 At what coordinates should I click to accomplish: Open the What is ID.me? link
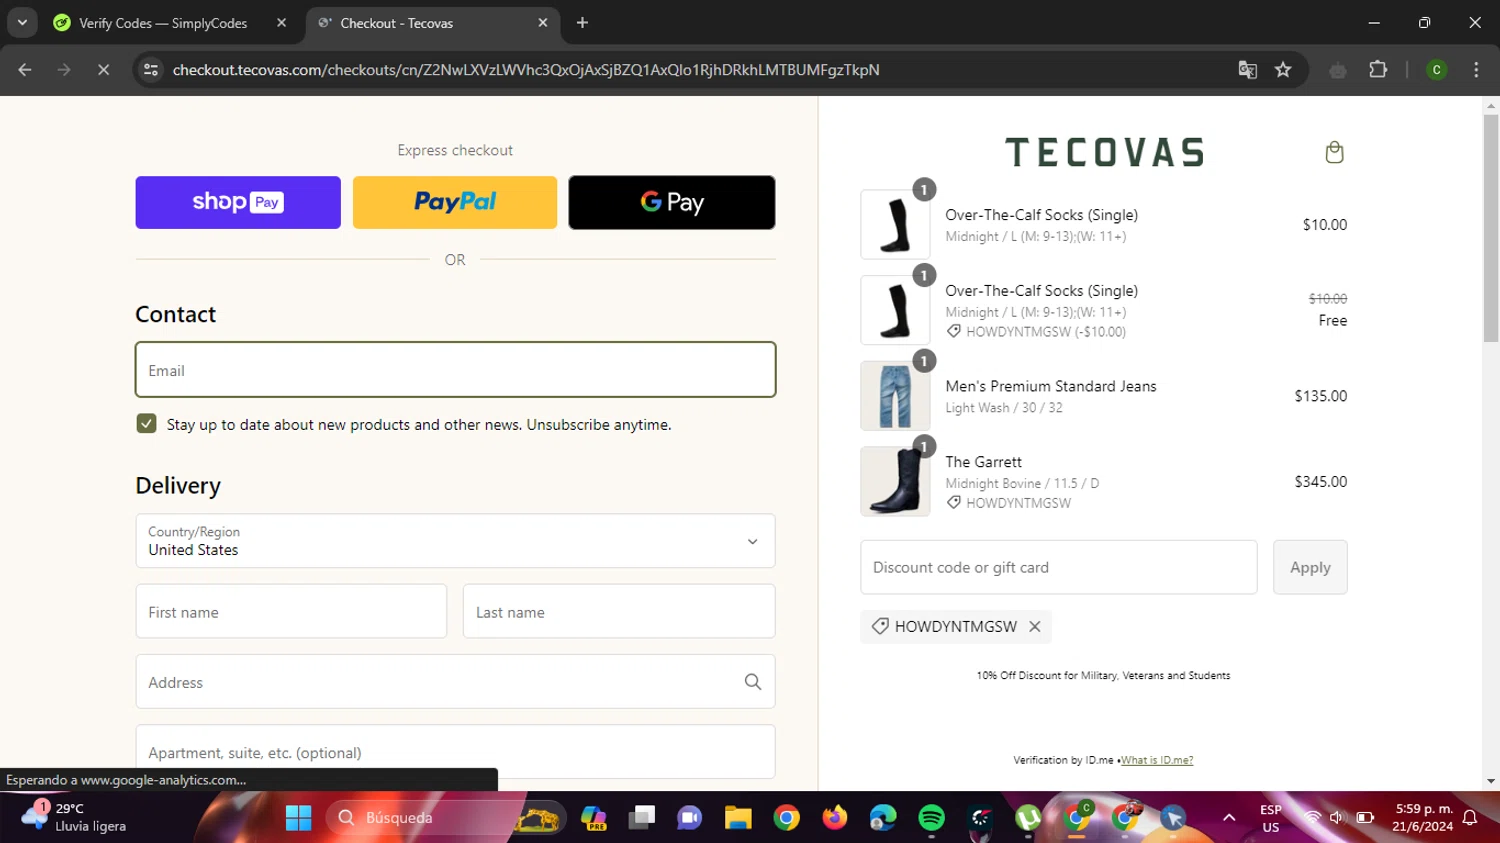[1157, 760]
